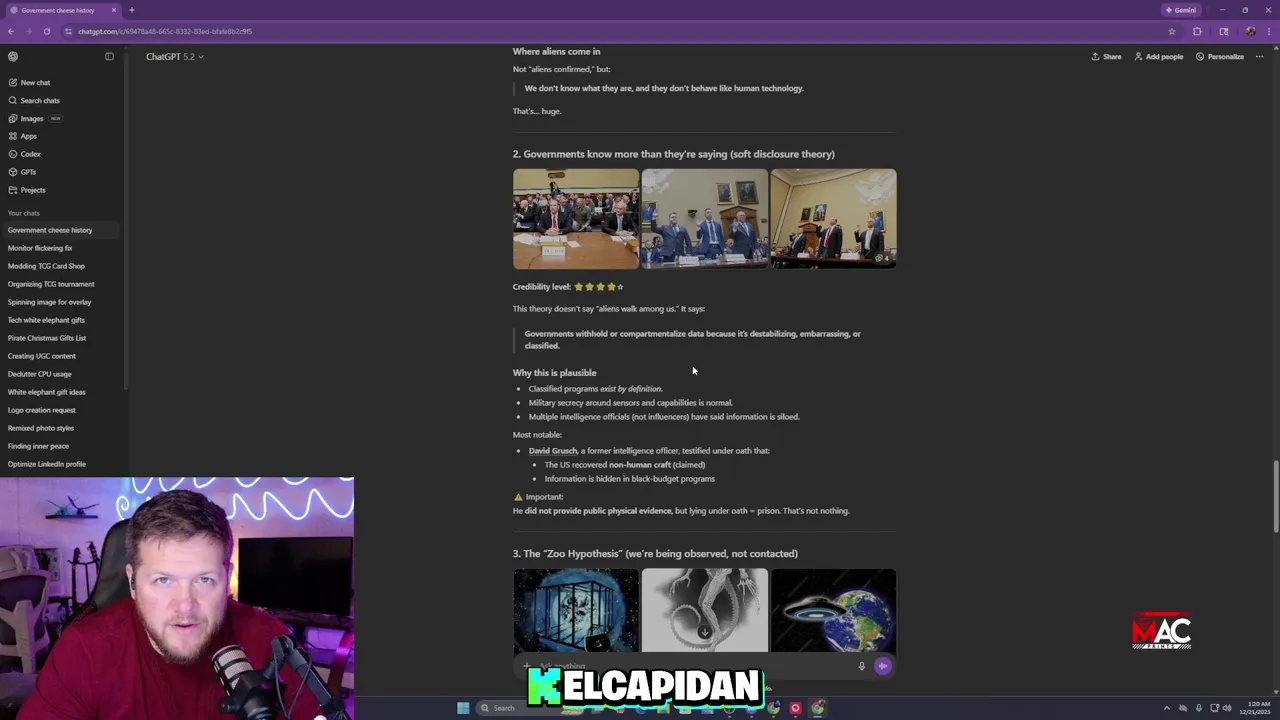The width and height of the screenshot is (1280, 720).
Task: Open browser Extensions puzzle icon
Action: [x=1197, y=31]
